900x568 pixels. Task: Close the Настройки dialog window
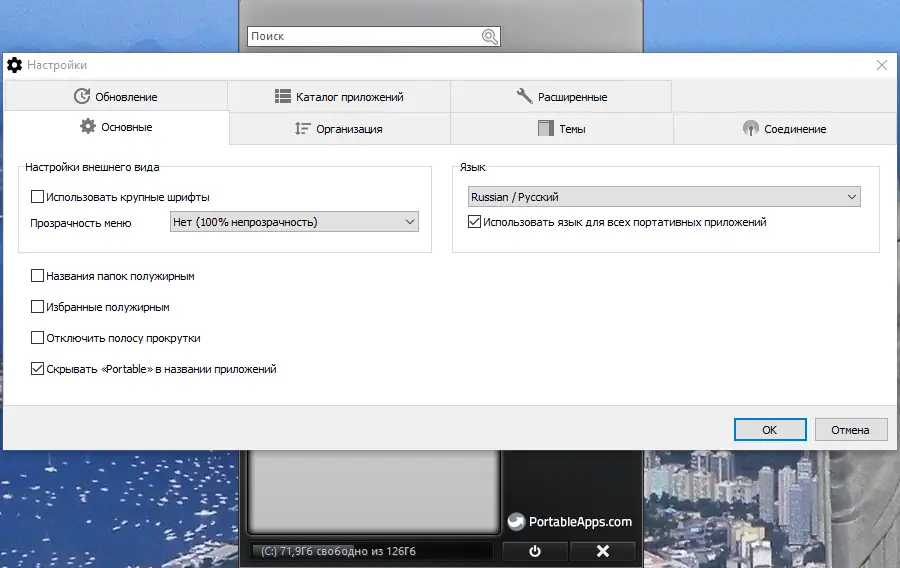click(882, 65)
